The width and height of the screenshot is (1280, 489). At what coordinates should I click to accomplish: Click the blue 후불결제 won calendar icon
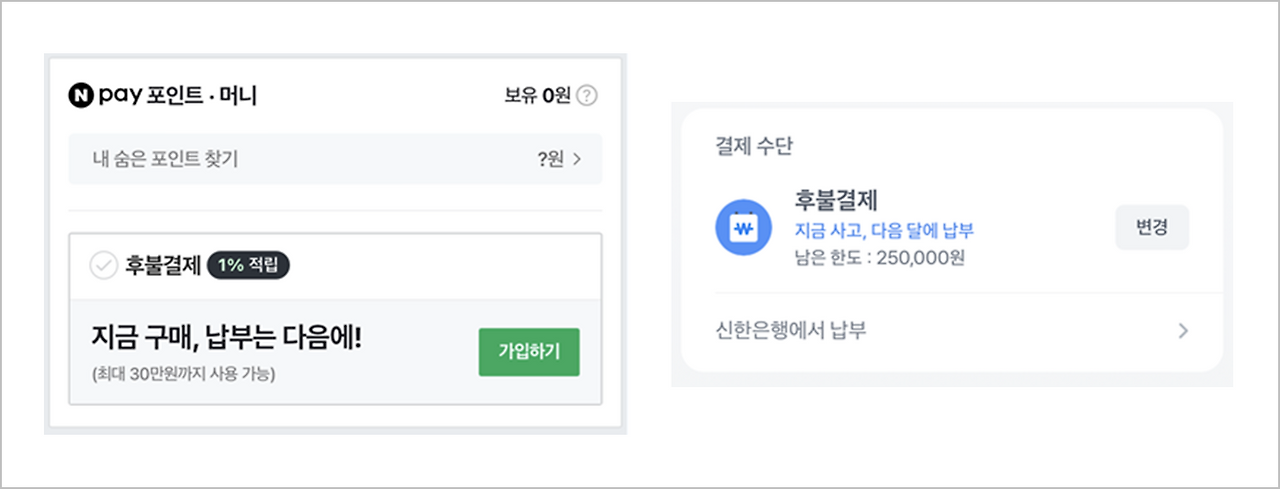[743, 229]
